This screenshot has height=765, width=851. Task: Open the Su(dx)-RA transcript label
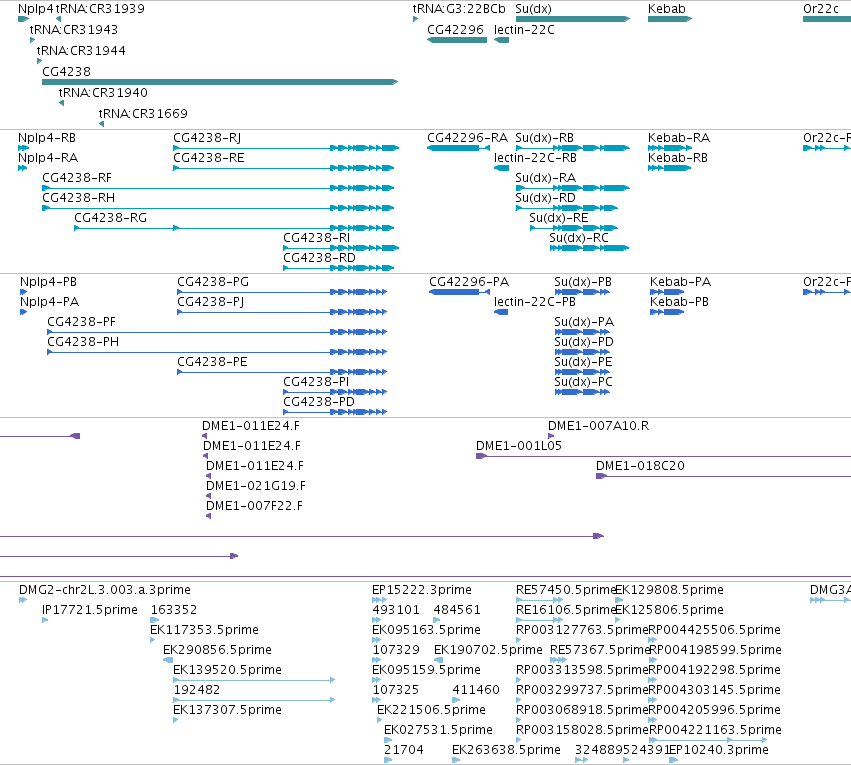[x=545, y=177]
